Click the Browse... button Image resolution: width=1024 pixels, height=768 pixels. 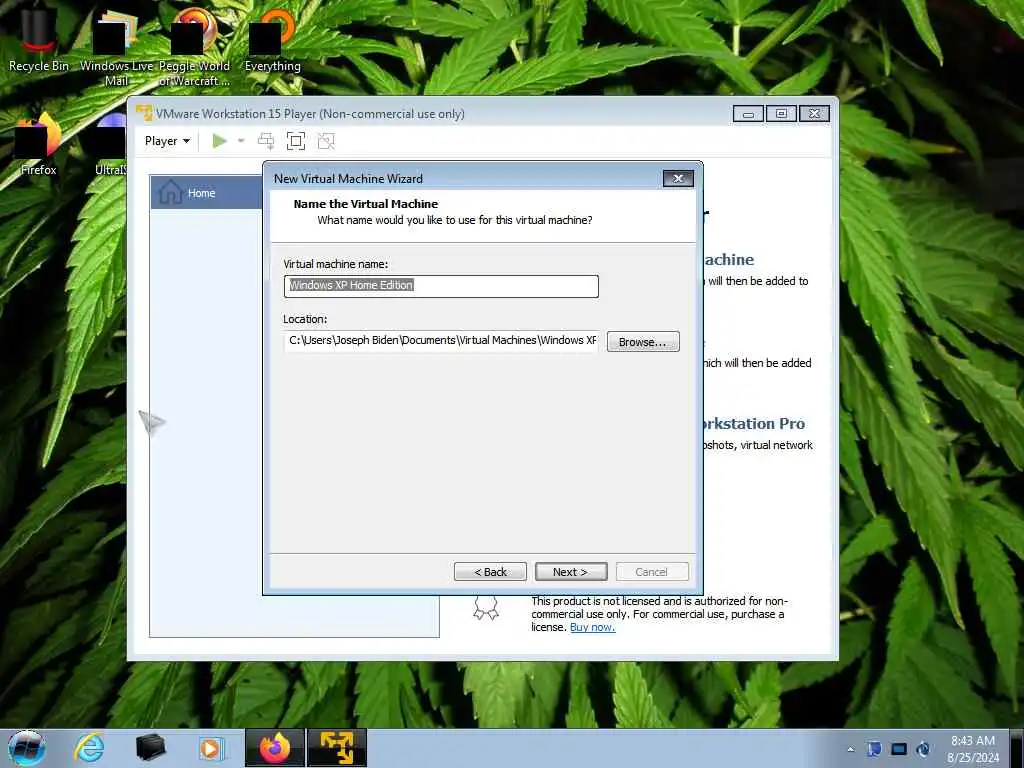pyautogui.click(x=643, y=342)
